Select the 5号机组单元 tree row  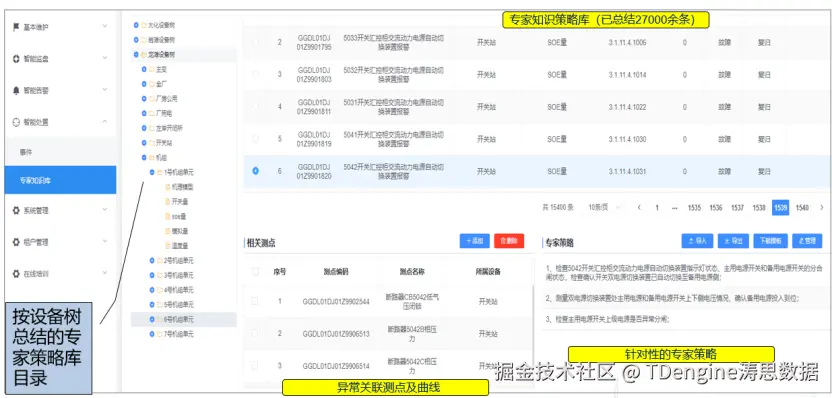point(184,305)
